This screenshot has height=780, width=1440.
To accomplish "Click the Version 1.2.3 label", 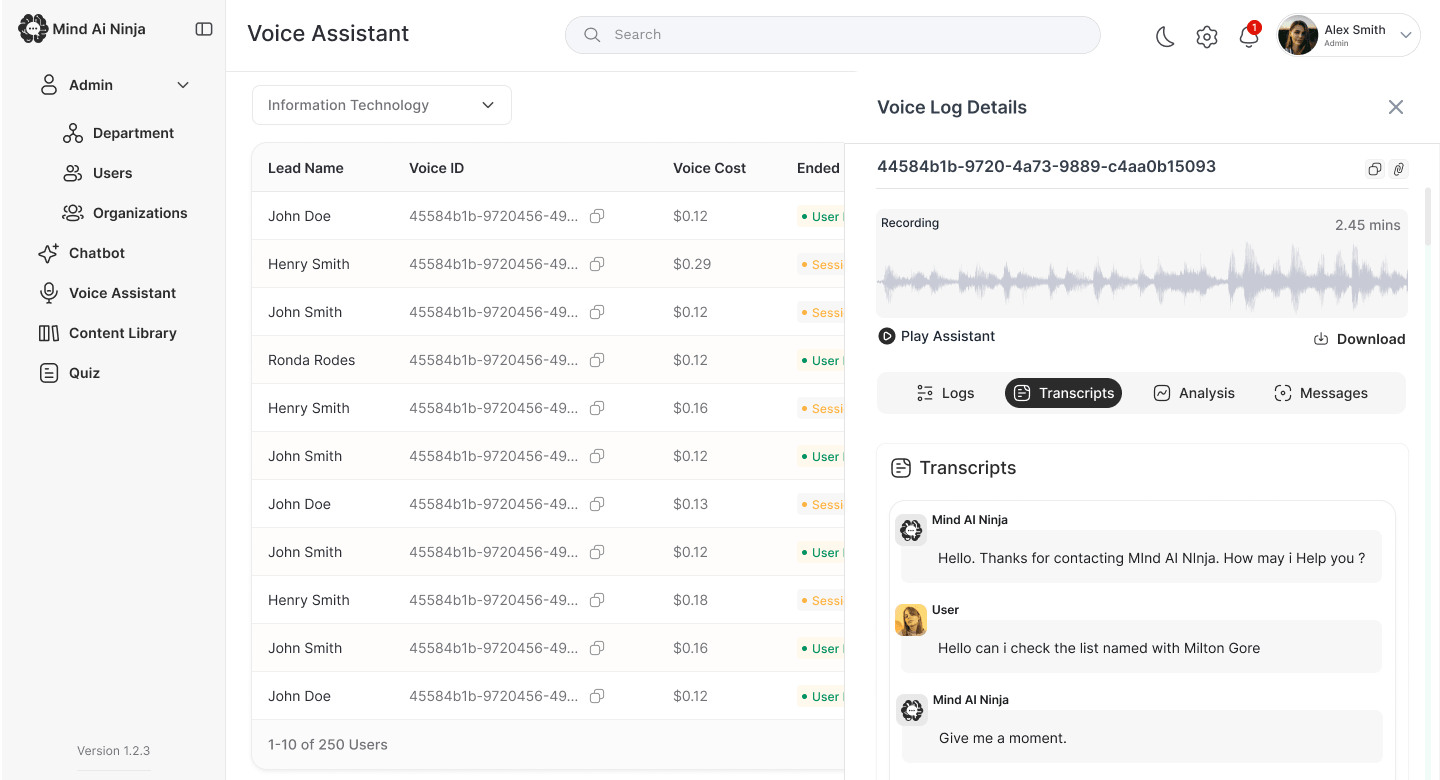I will (113, 750).
